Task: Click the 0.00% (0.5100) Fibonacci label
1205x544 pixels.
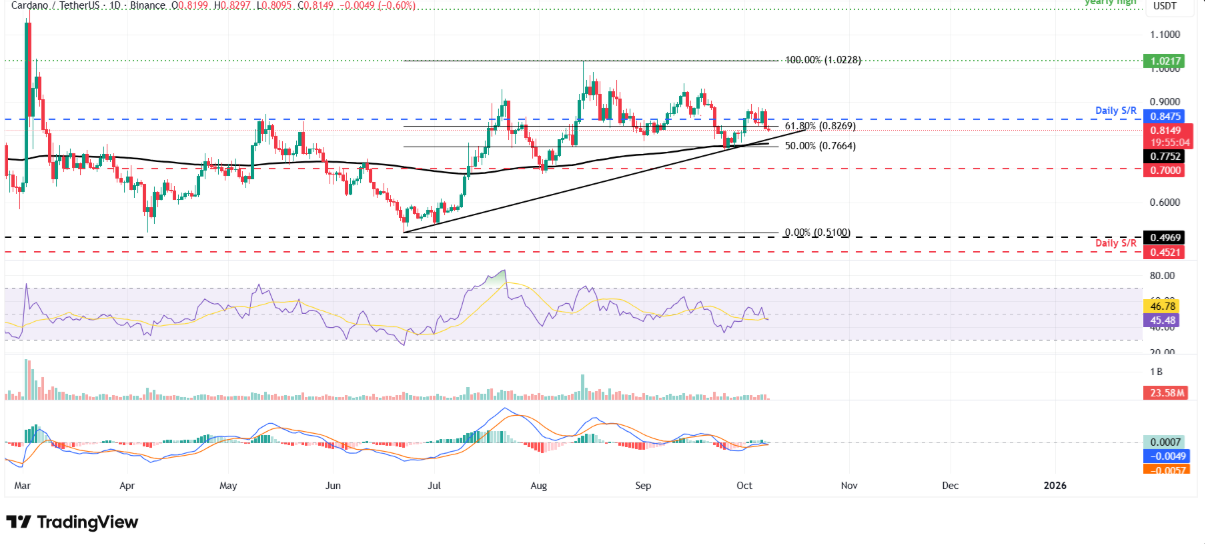Action: coord(818,233)
